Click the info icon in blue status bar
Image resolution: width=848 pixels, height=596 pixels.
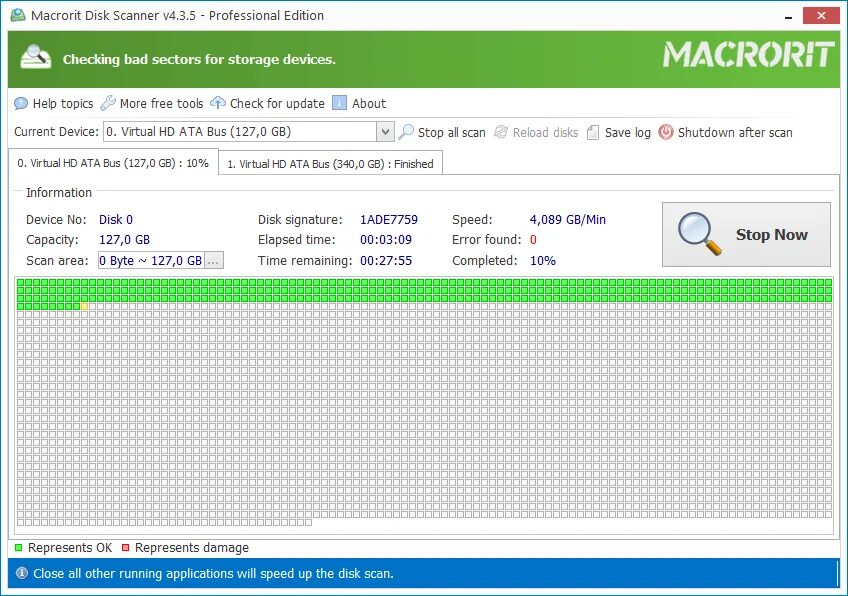(22, 573)
